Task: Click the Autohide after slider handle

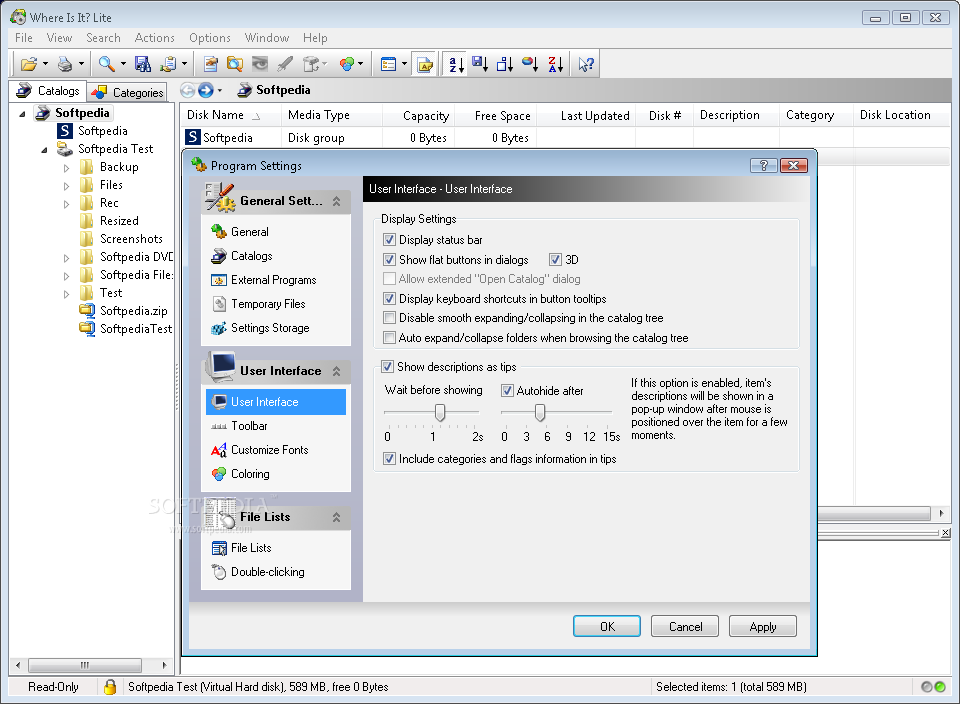Action: pyautogui.click(x=539, y=413)
